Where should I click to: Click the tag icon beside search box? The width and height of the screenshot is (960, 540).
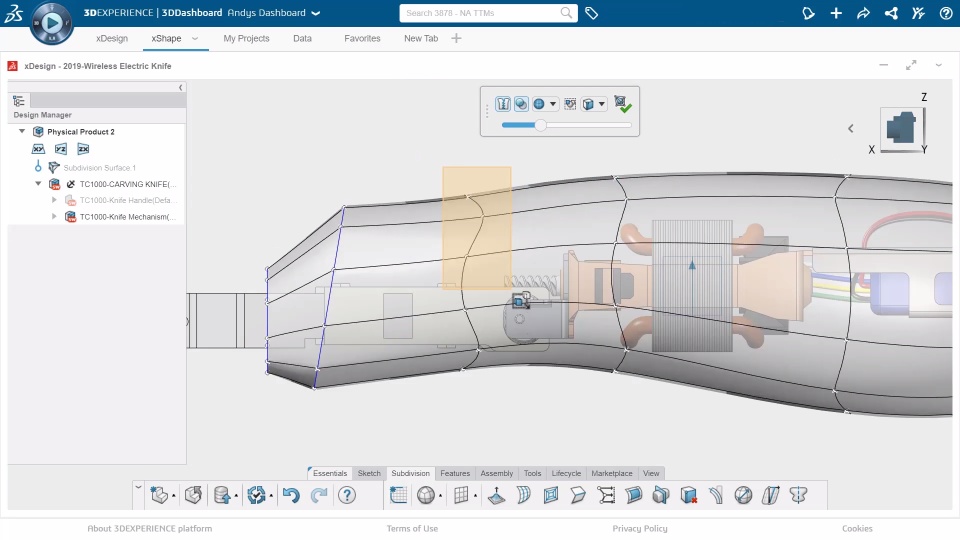[592, 13]
